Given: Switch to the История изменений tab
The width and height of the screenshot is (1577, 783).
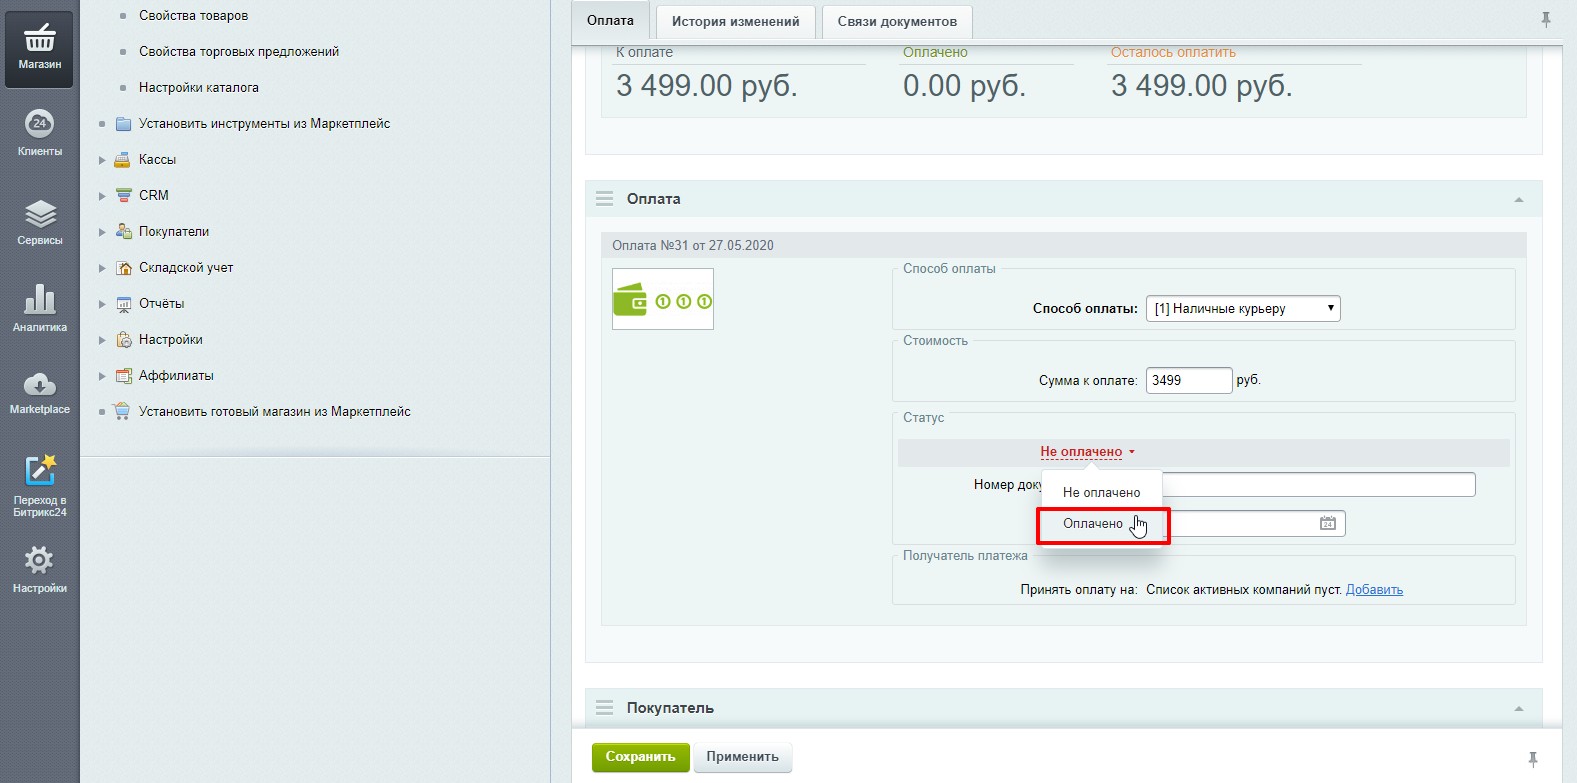Looking at the screenshot, I should pyautogui.click(x=735, y=21).
